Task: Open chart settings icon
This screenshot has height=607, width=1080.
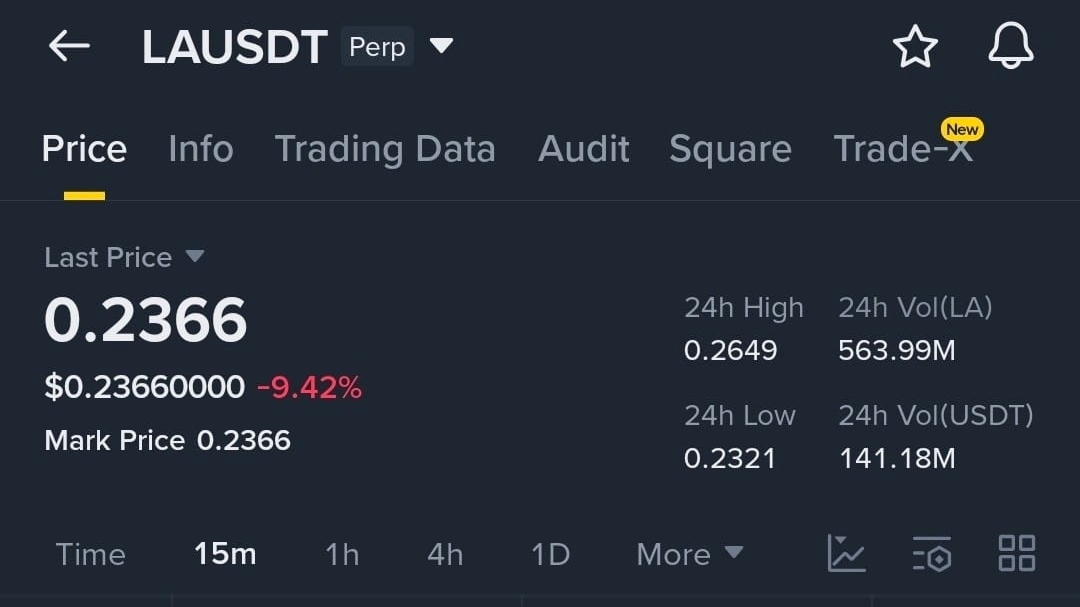Action: click(932, 553)
